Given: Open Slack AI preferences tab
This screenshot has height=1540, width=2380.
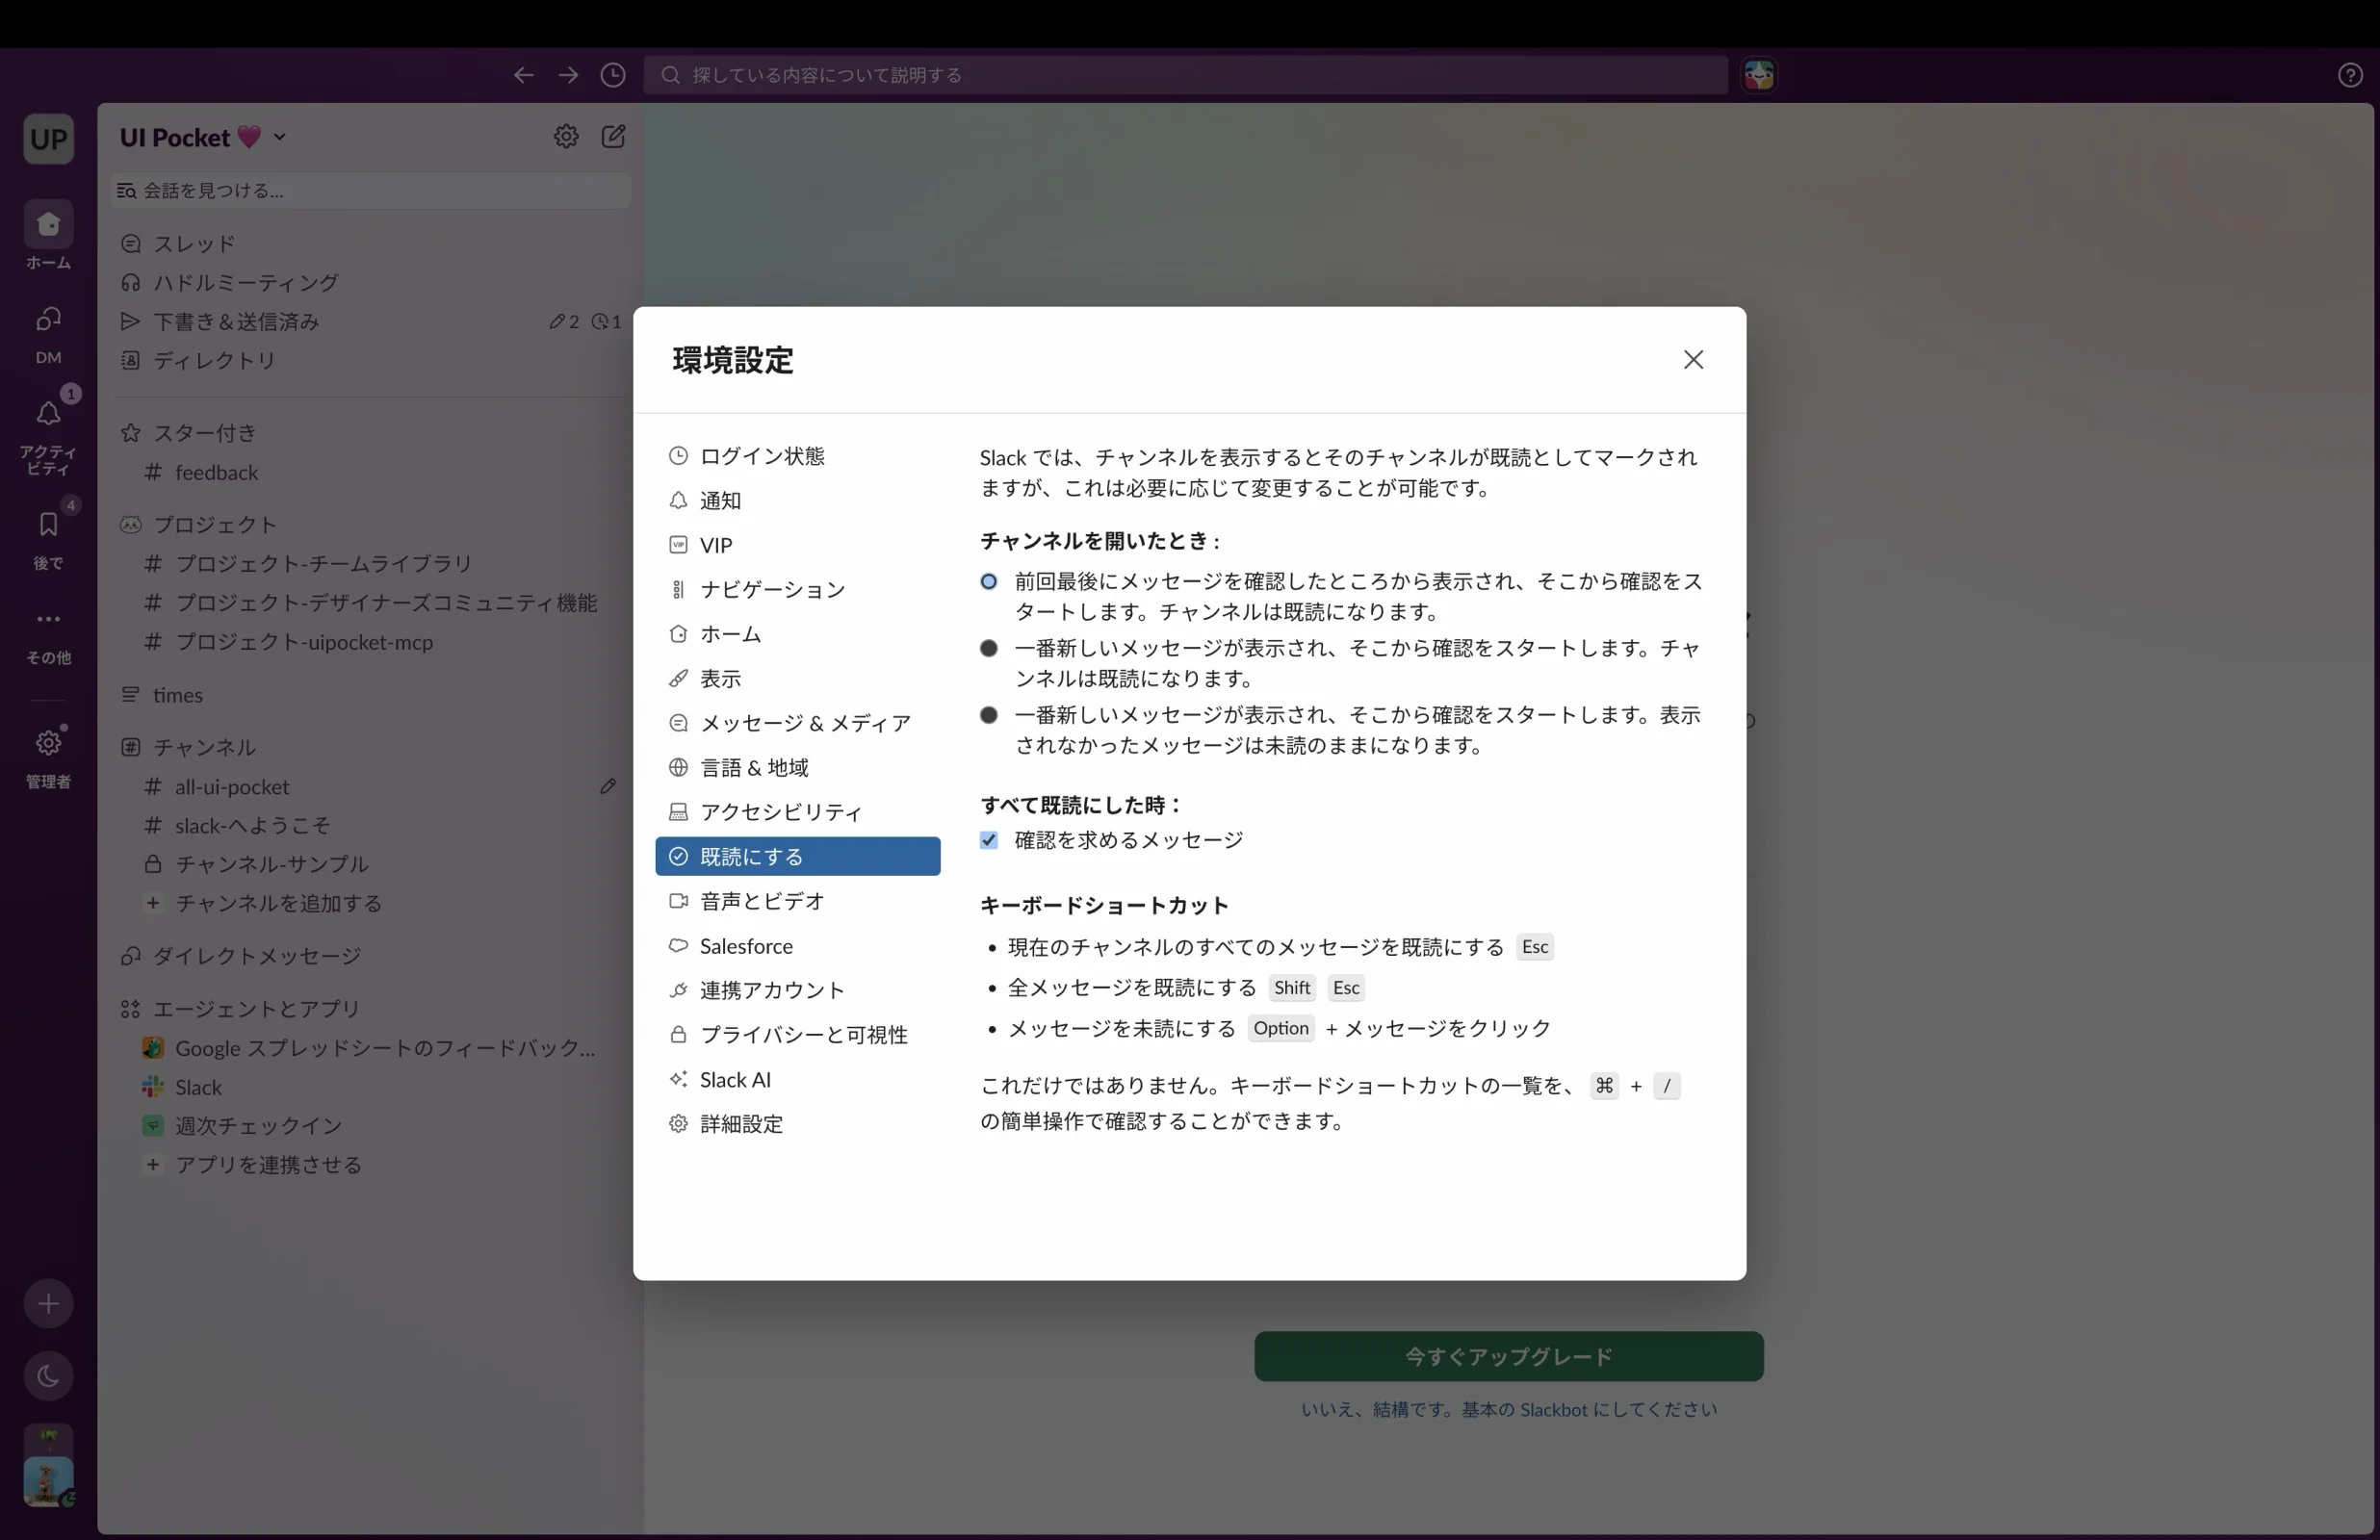Looking at the screenshot, I should (x=797, y=1079).
